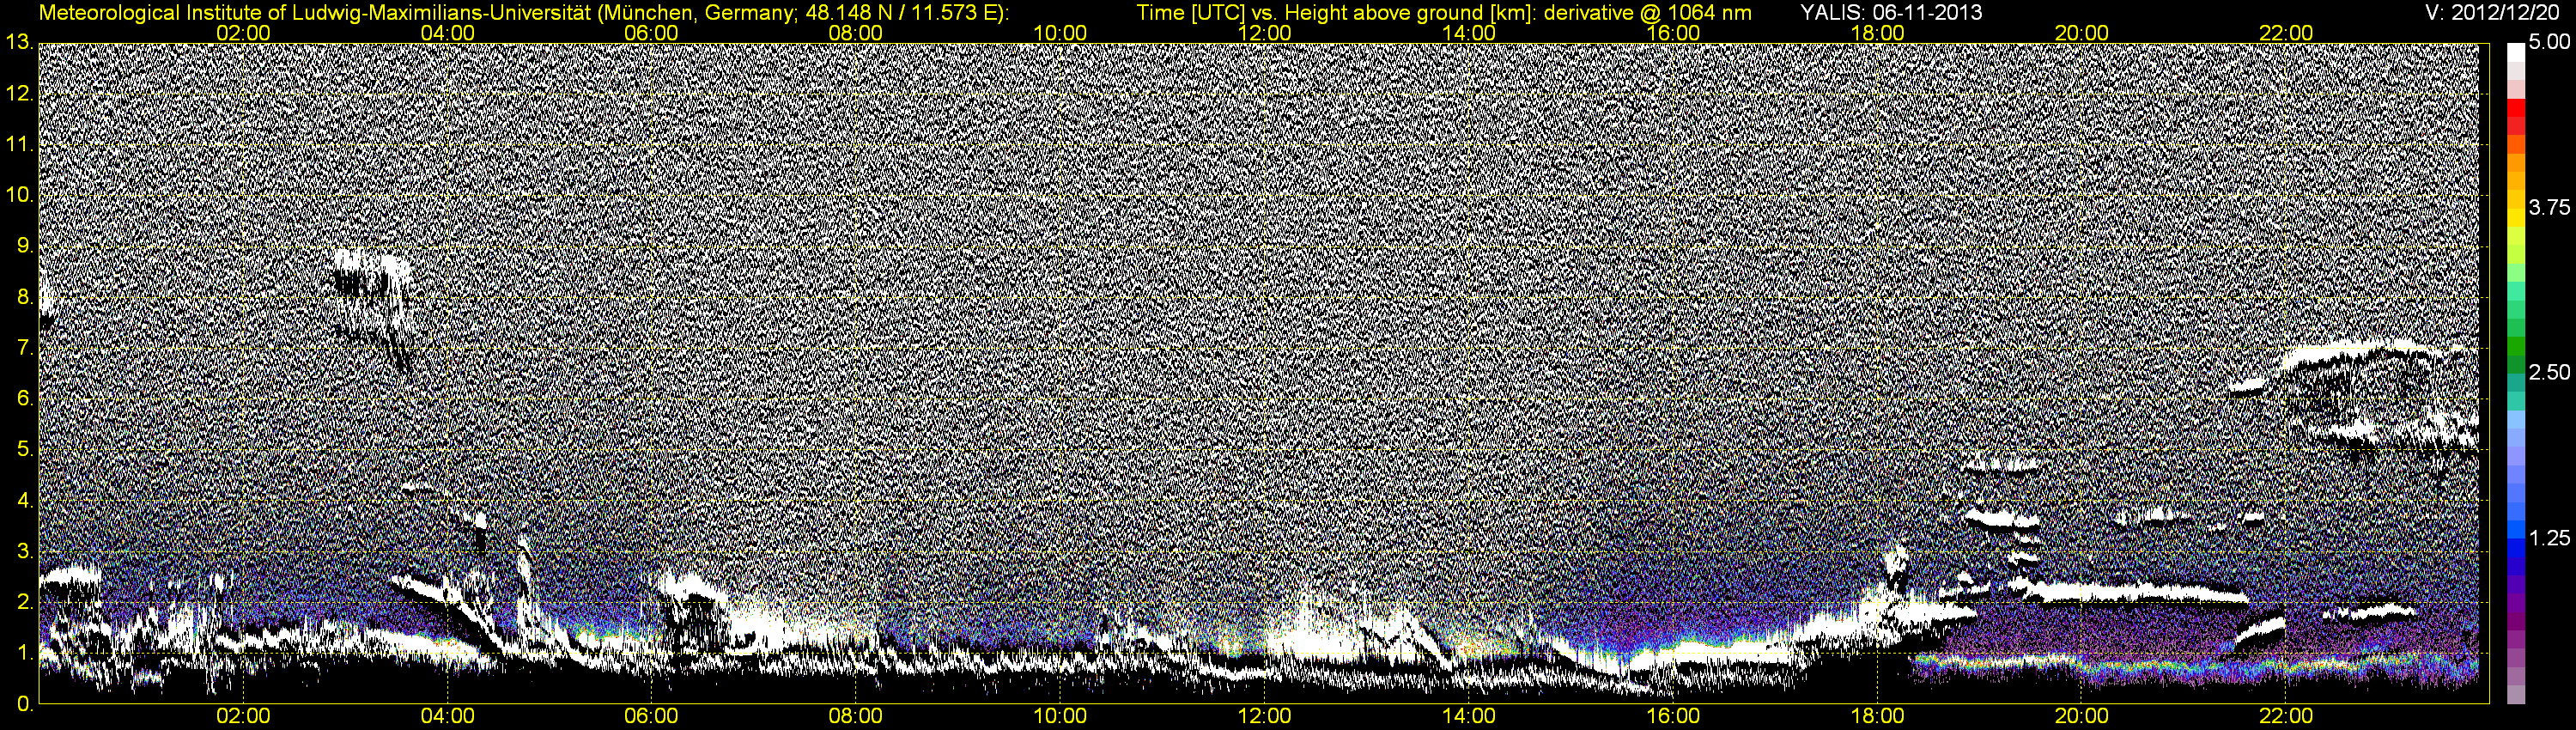Click the 7 km height axis label

tap(24, 348)
